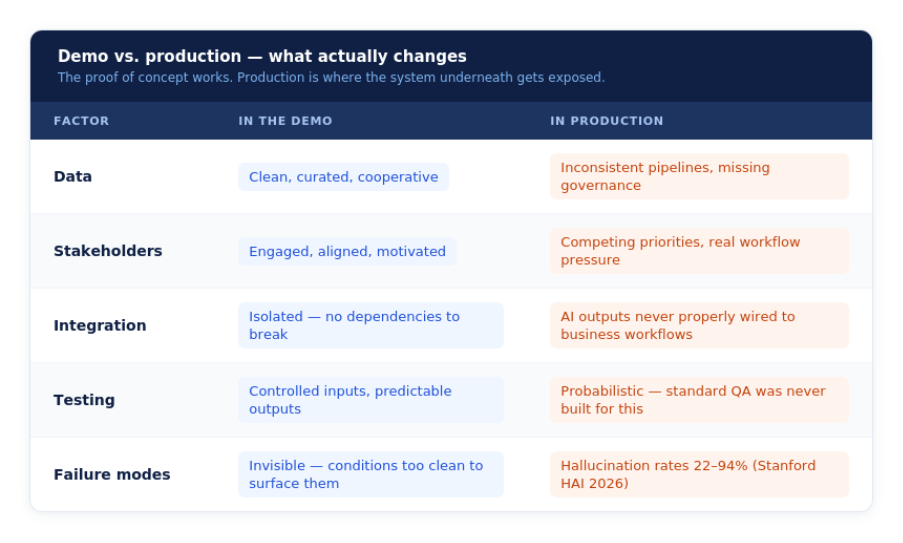Click the Stakeholders row label

pyautogui.click(x=108, y=250)
